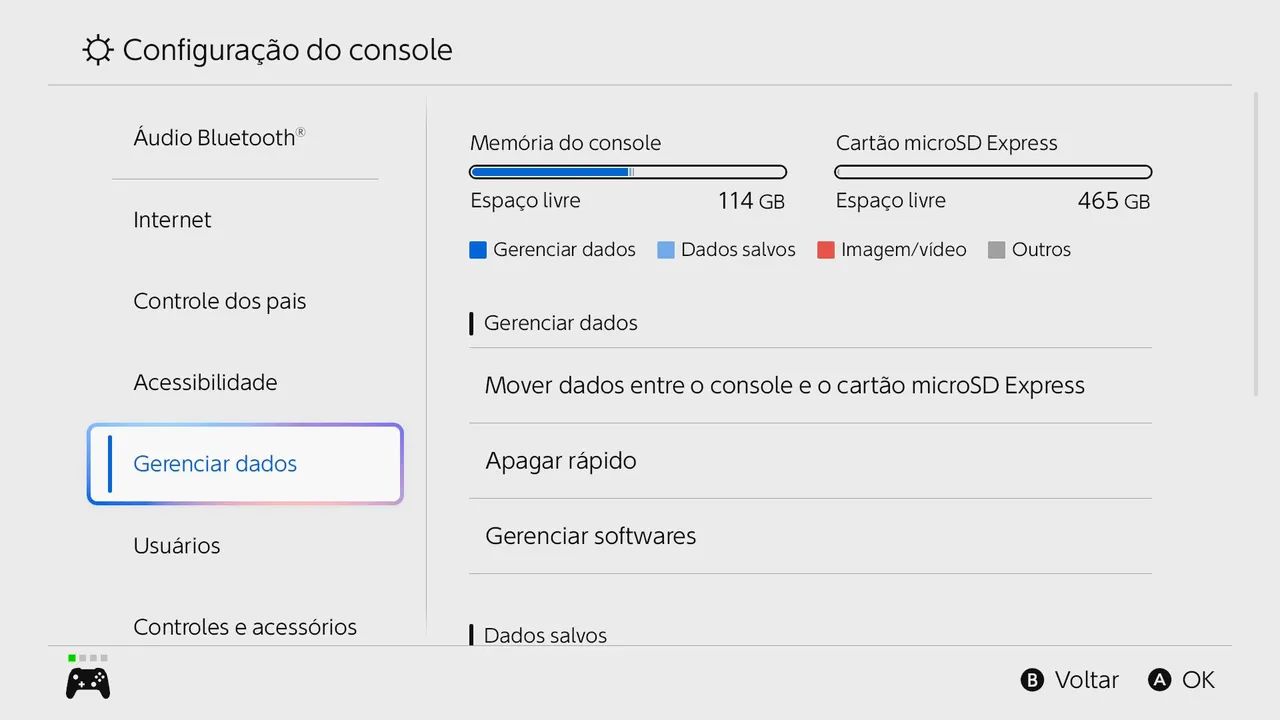Click the A button OK icon
Screen dimensions: 1280x720
point(1159,680)
